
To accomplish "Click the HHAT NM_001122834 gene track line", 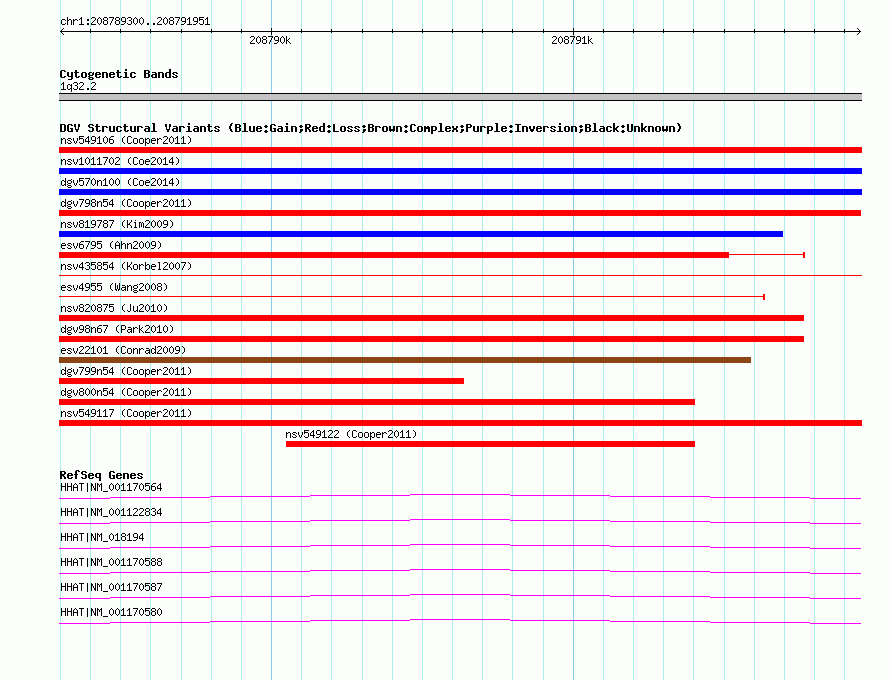I will pyautogui.click(x=460, y=522).
